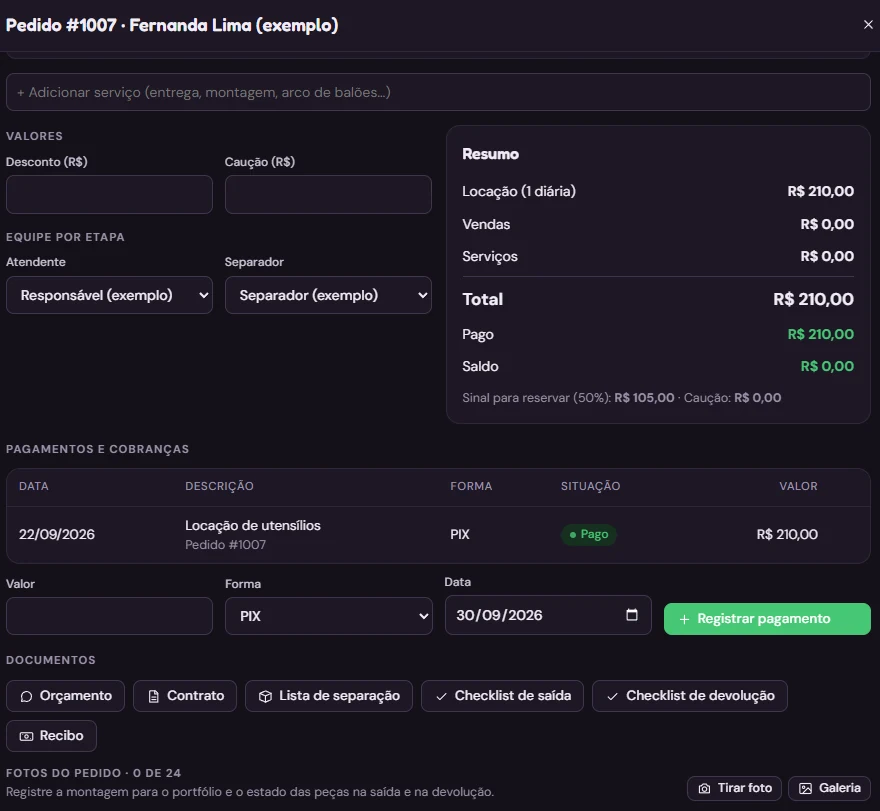Click the Locação (1 diária) line in Resumo
The image size is (880, 811).
coord(658,191)
